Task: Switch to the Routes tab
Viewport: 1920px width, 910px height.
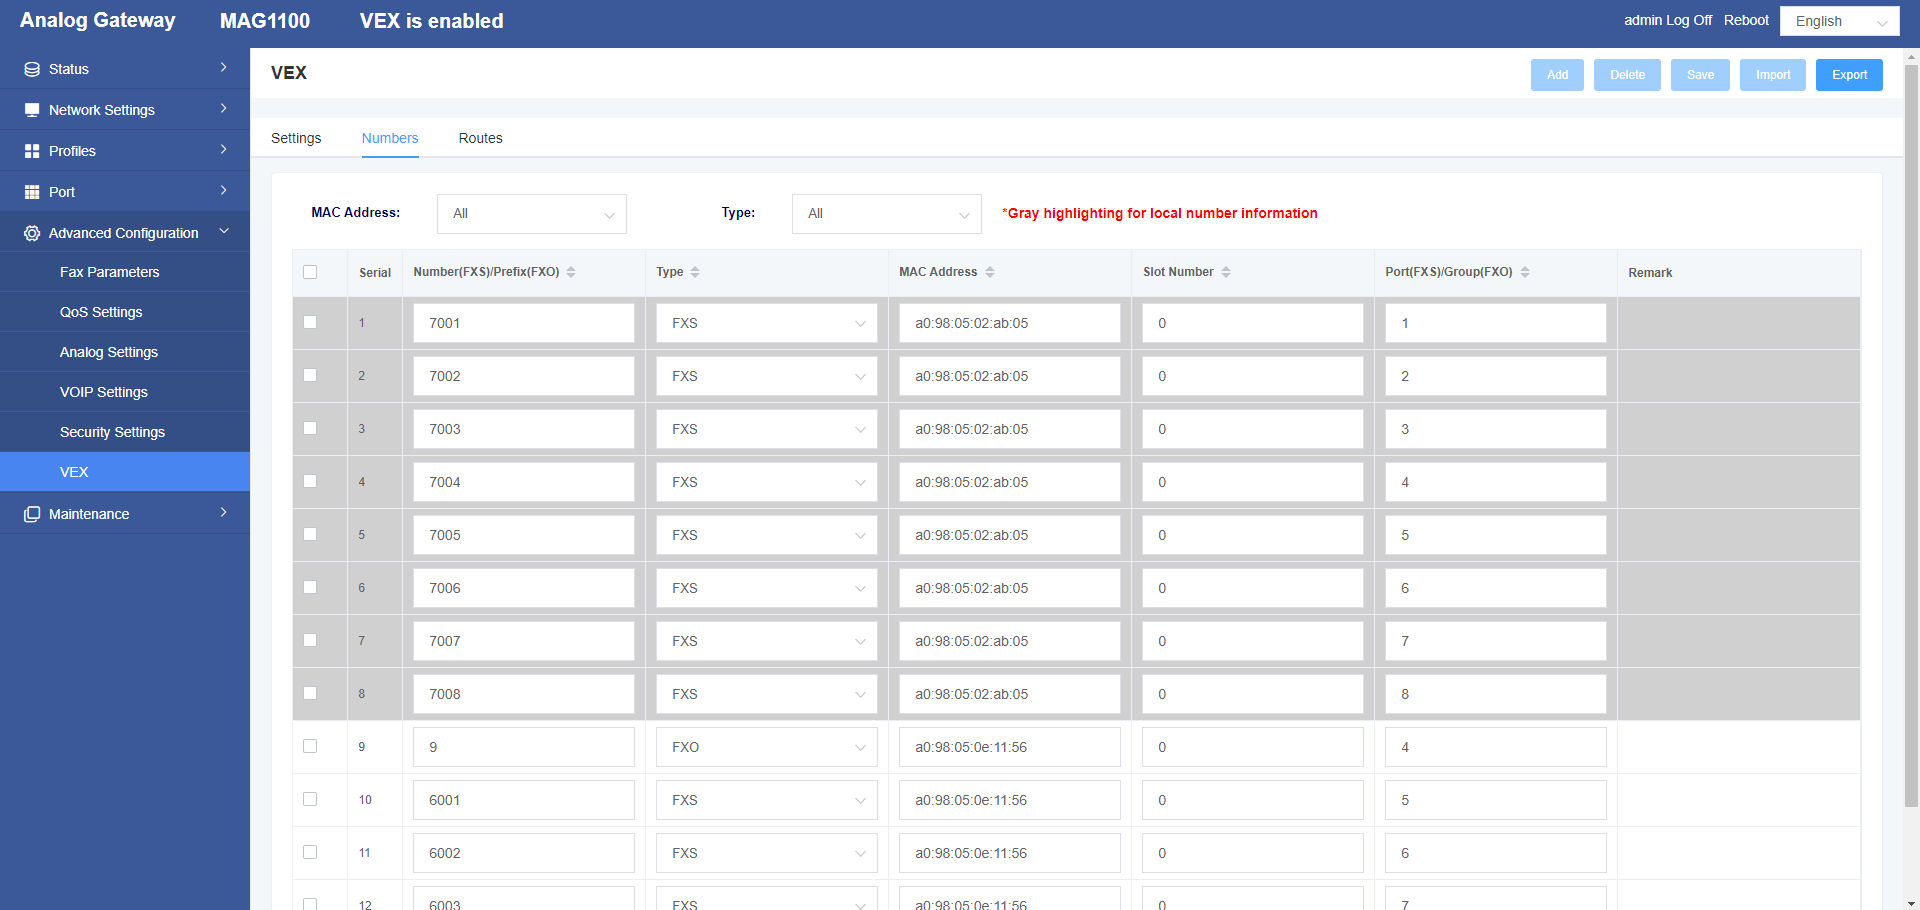Action: (480, 138)
